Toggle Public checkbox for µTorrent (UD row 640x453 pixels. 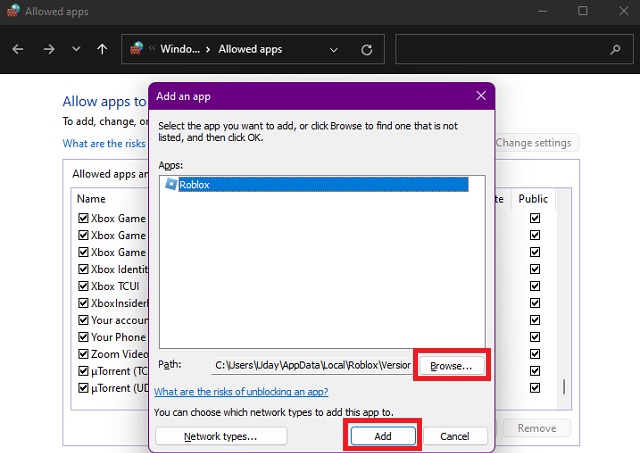(x=535, y=388)
